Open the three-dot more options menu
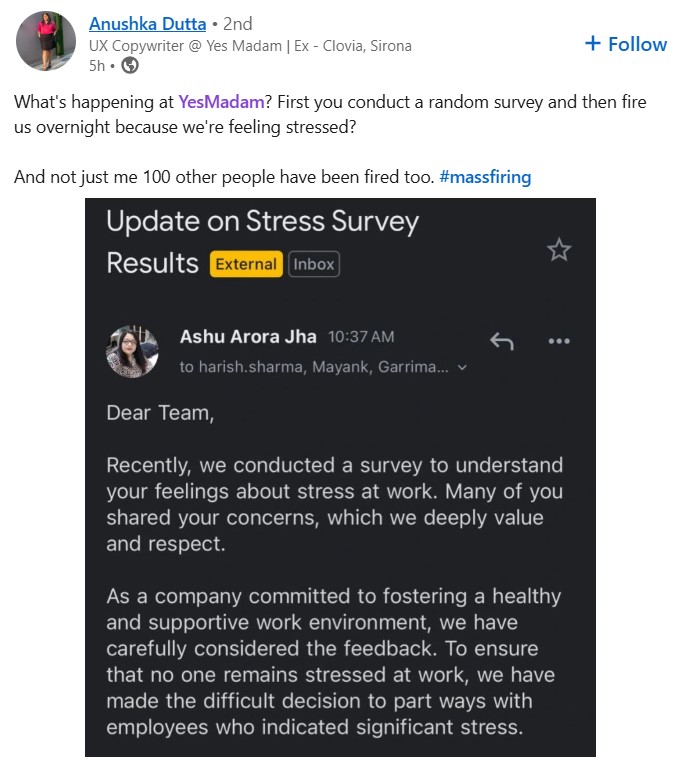 pos(559,341)
